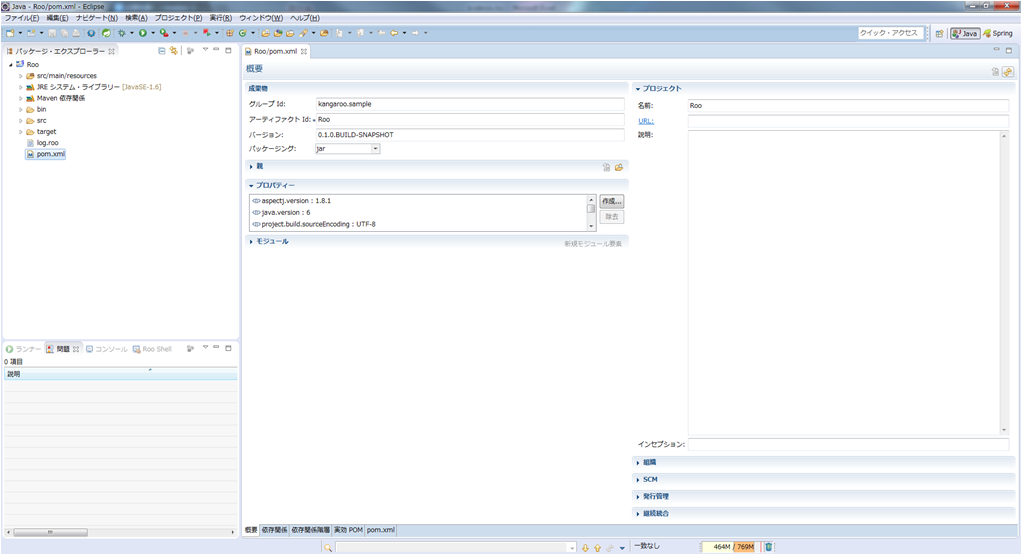Click the properties list scrollbar

[592, 213]
